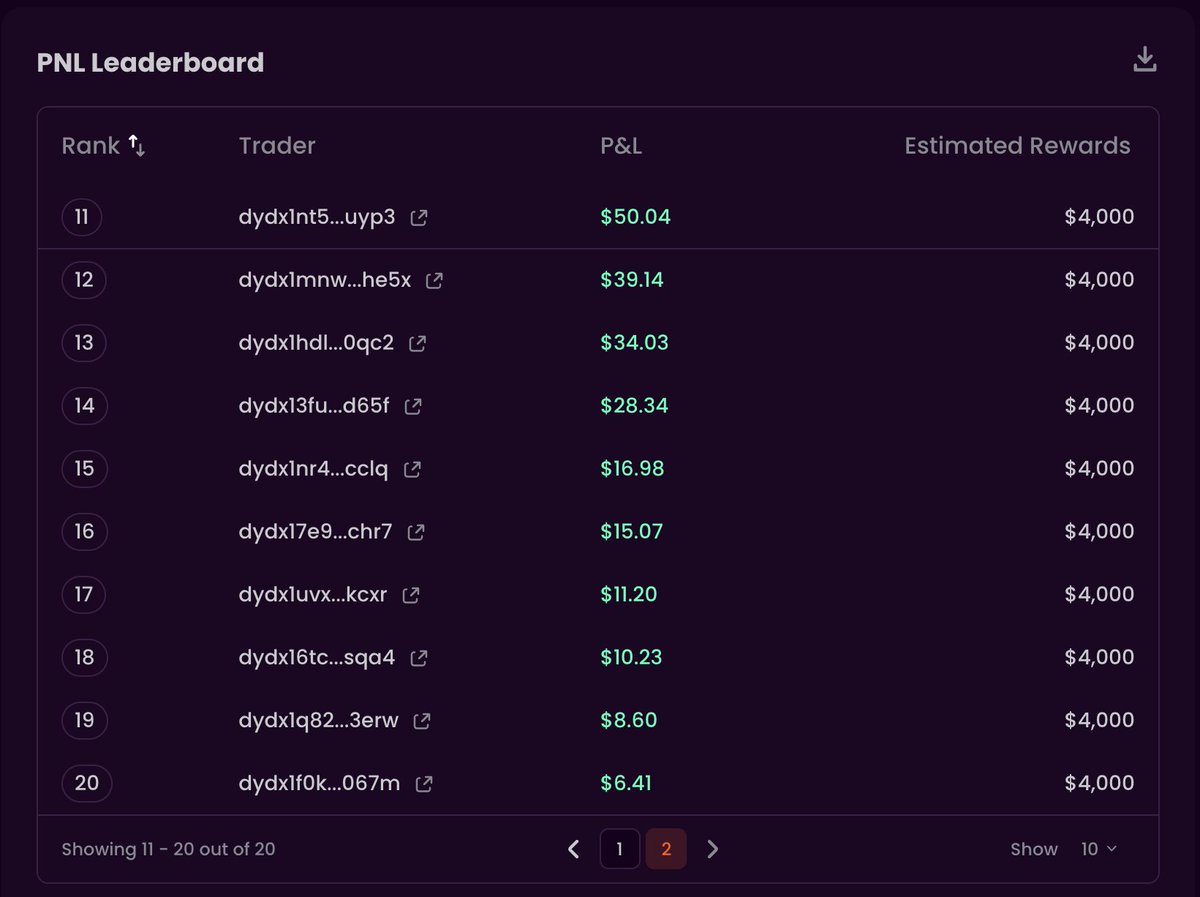Click the $6.41 P&L value

pos(626,784)
